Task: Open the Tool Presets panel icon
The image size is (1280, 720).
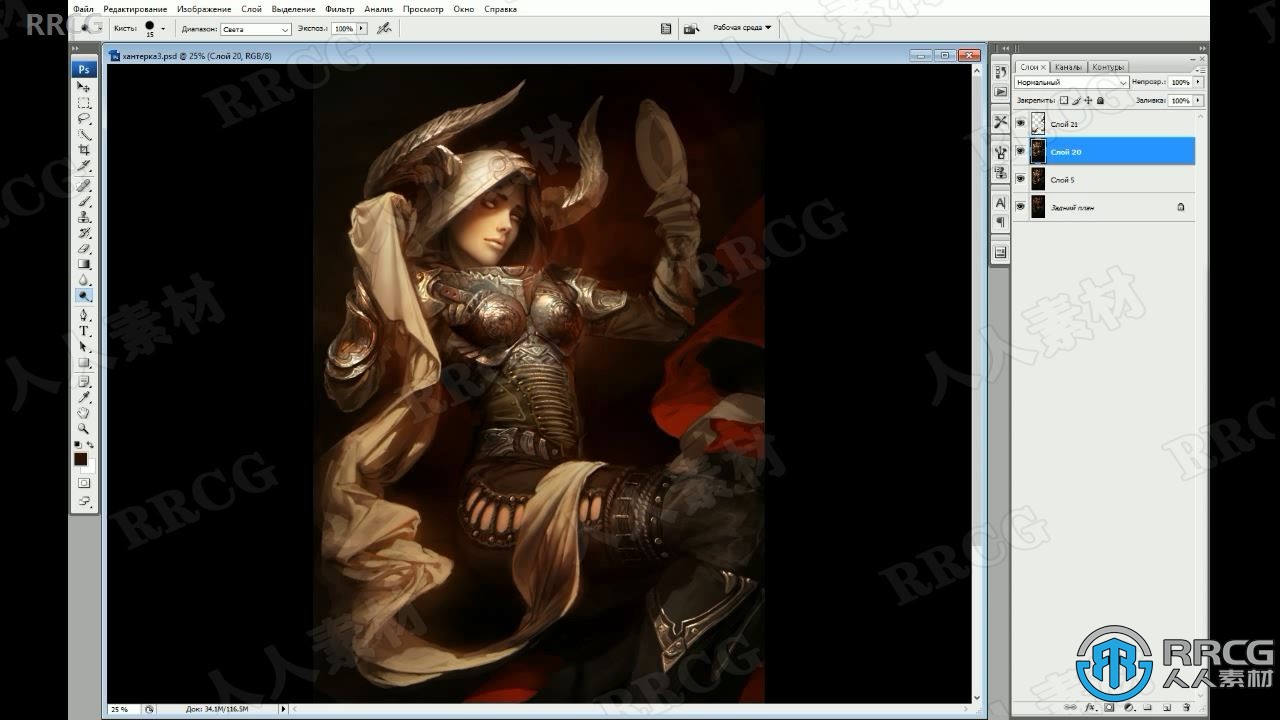Action: point(1001,121)
